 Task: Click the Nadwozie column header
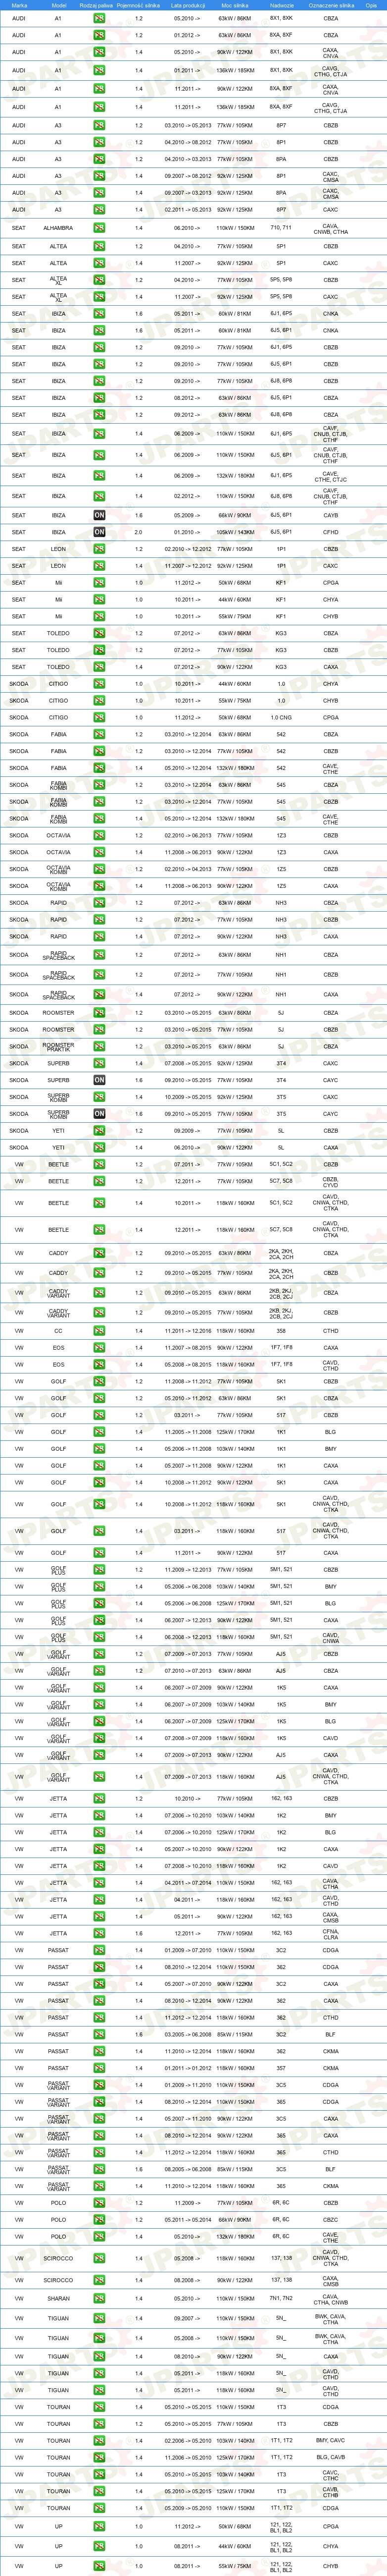pyautogui.click(x=282, y=5)
